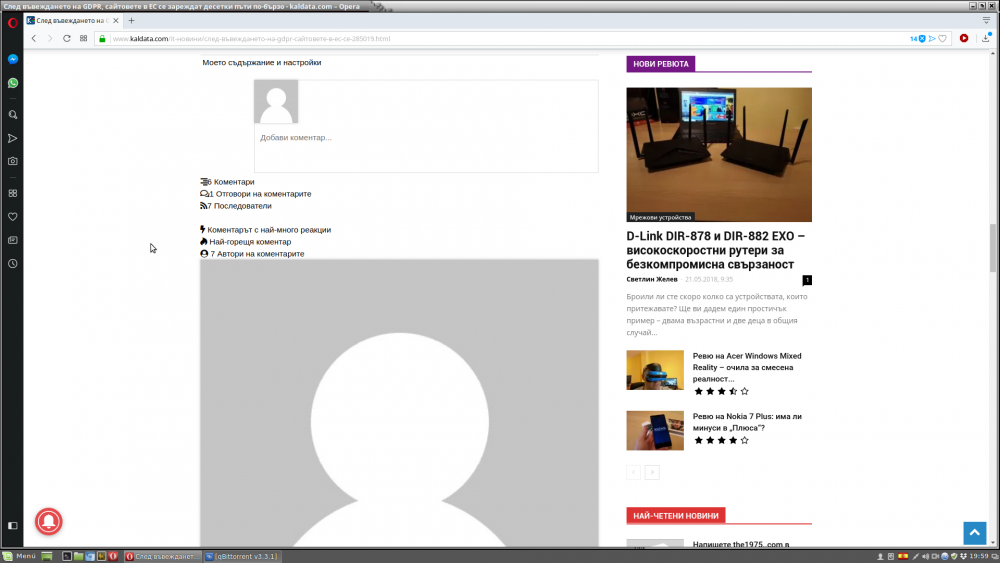This screenshot has width=1000, height=563.
Task: Open the D-Link routers review image
Action: pyautogui.click(x=719, y=155)
